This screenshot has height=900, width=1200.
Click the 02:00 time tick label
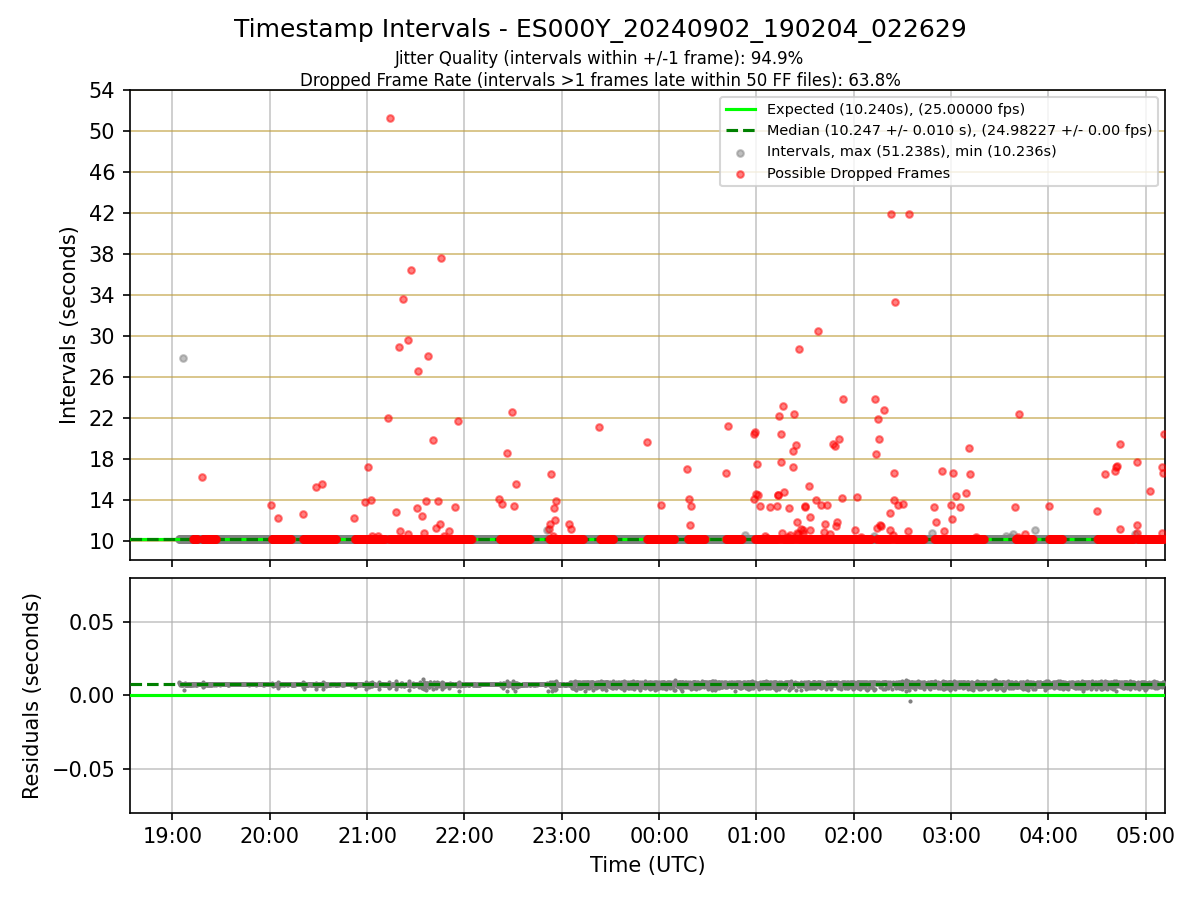point(853,834)
